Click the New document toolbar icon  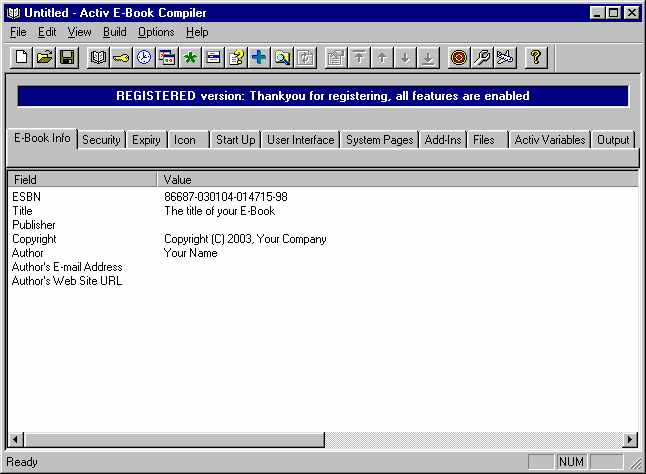tap(21, 57)
